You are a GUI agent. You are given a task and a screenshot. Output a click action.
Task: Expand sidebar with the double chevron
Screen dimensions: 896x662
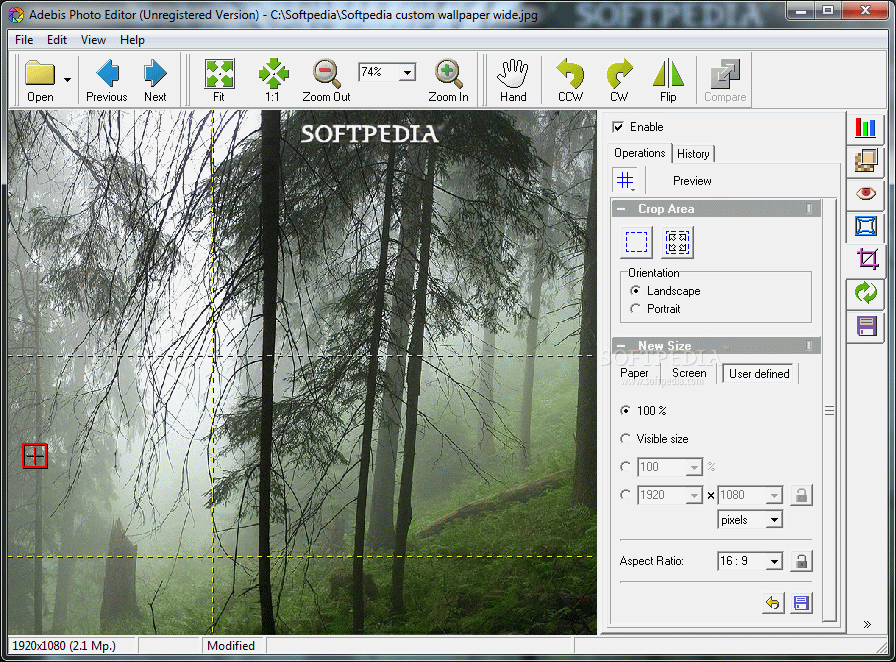pyautogui.click(x=867, y=624)
